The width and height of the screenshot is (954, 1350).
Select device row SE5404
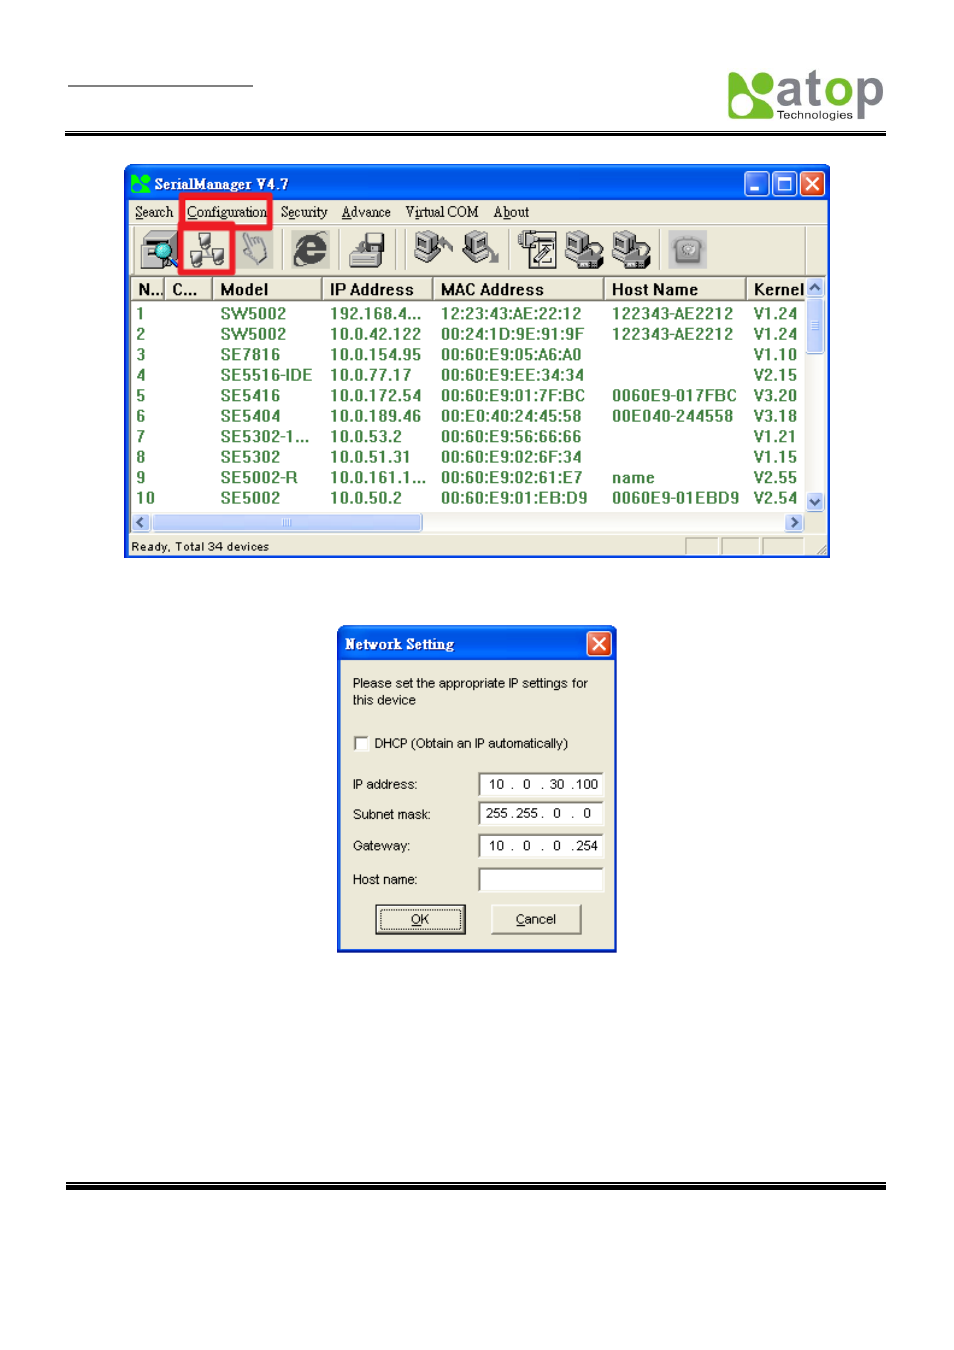coord(468,416)
